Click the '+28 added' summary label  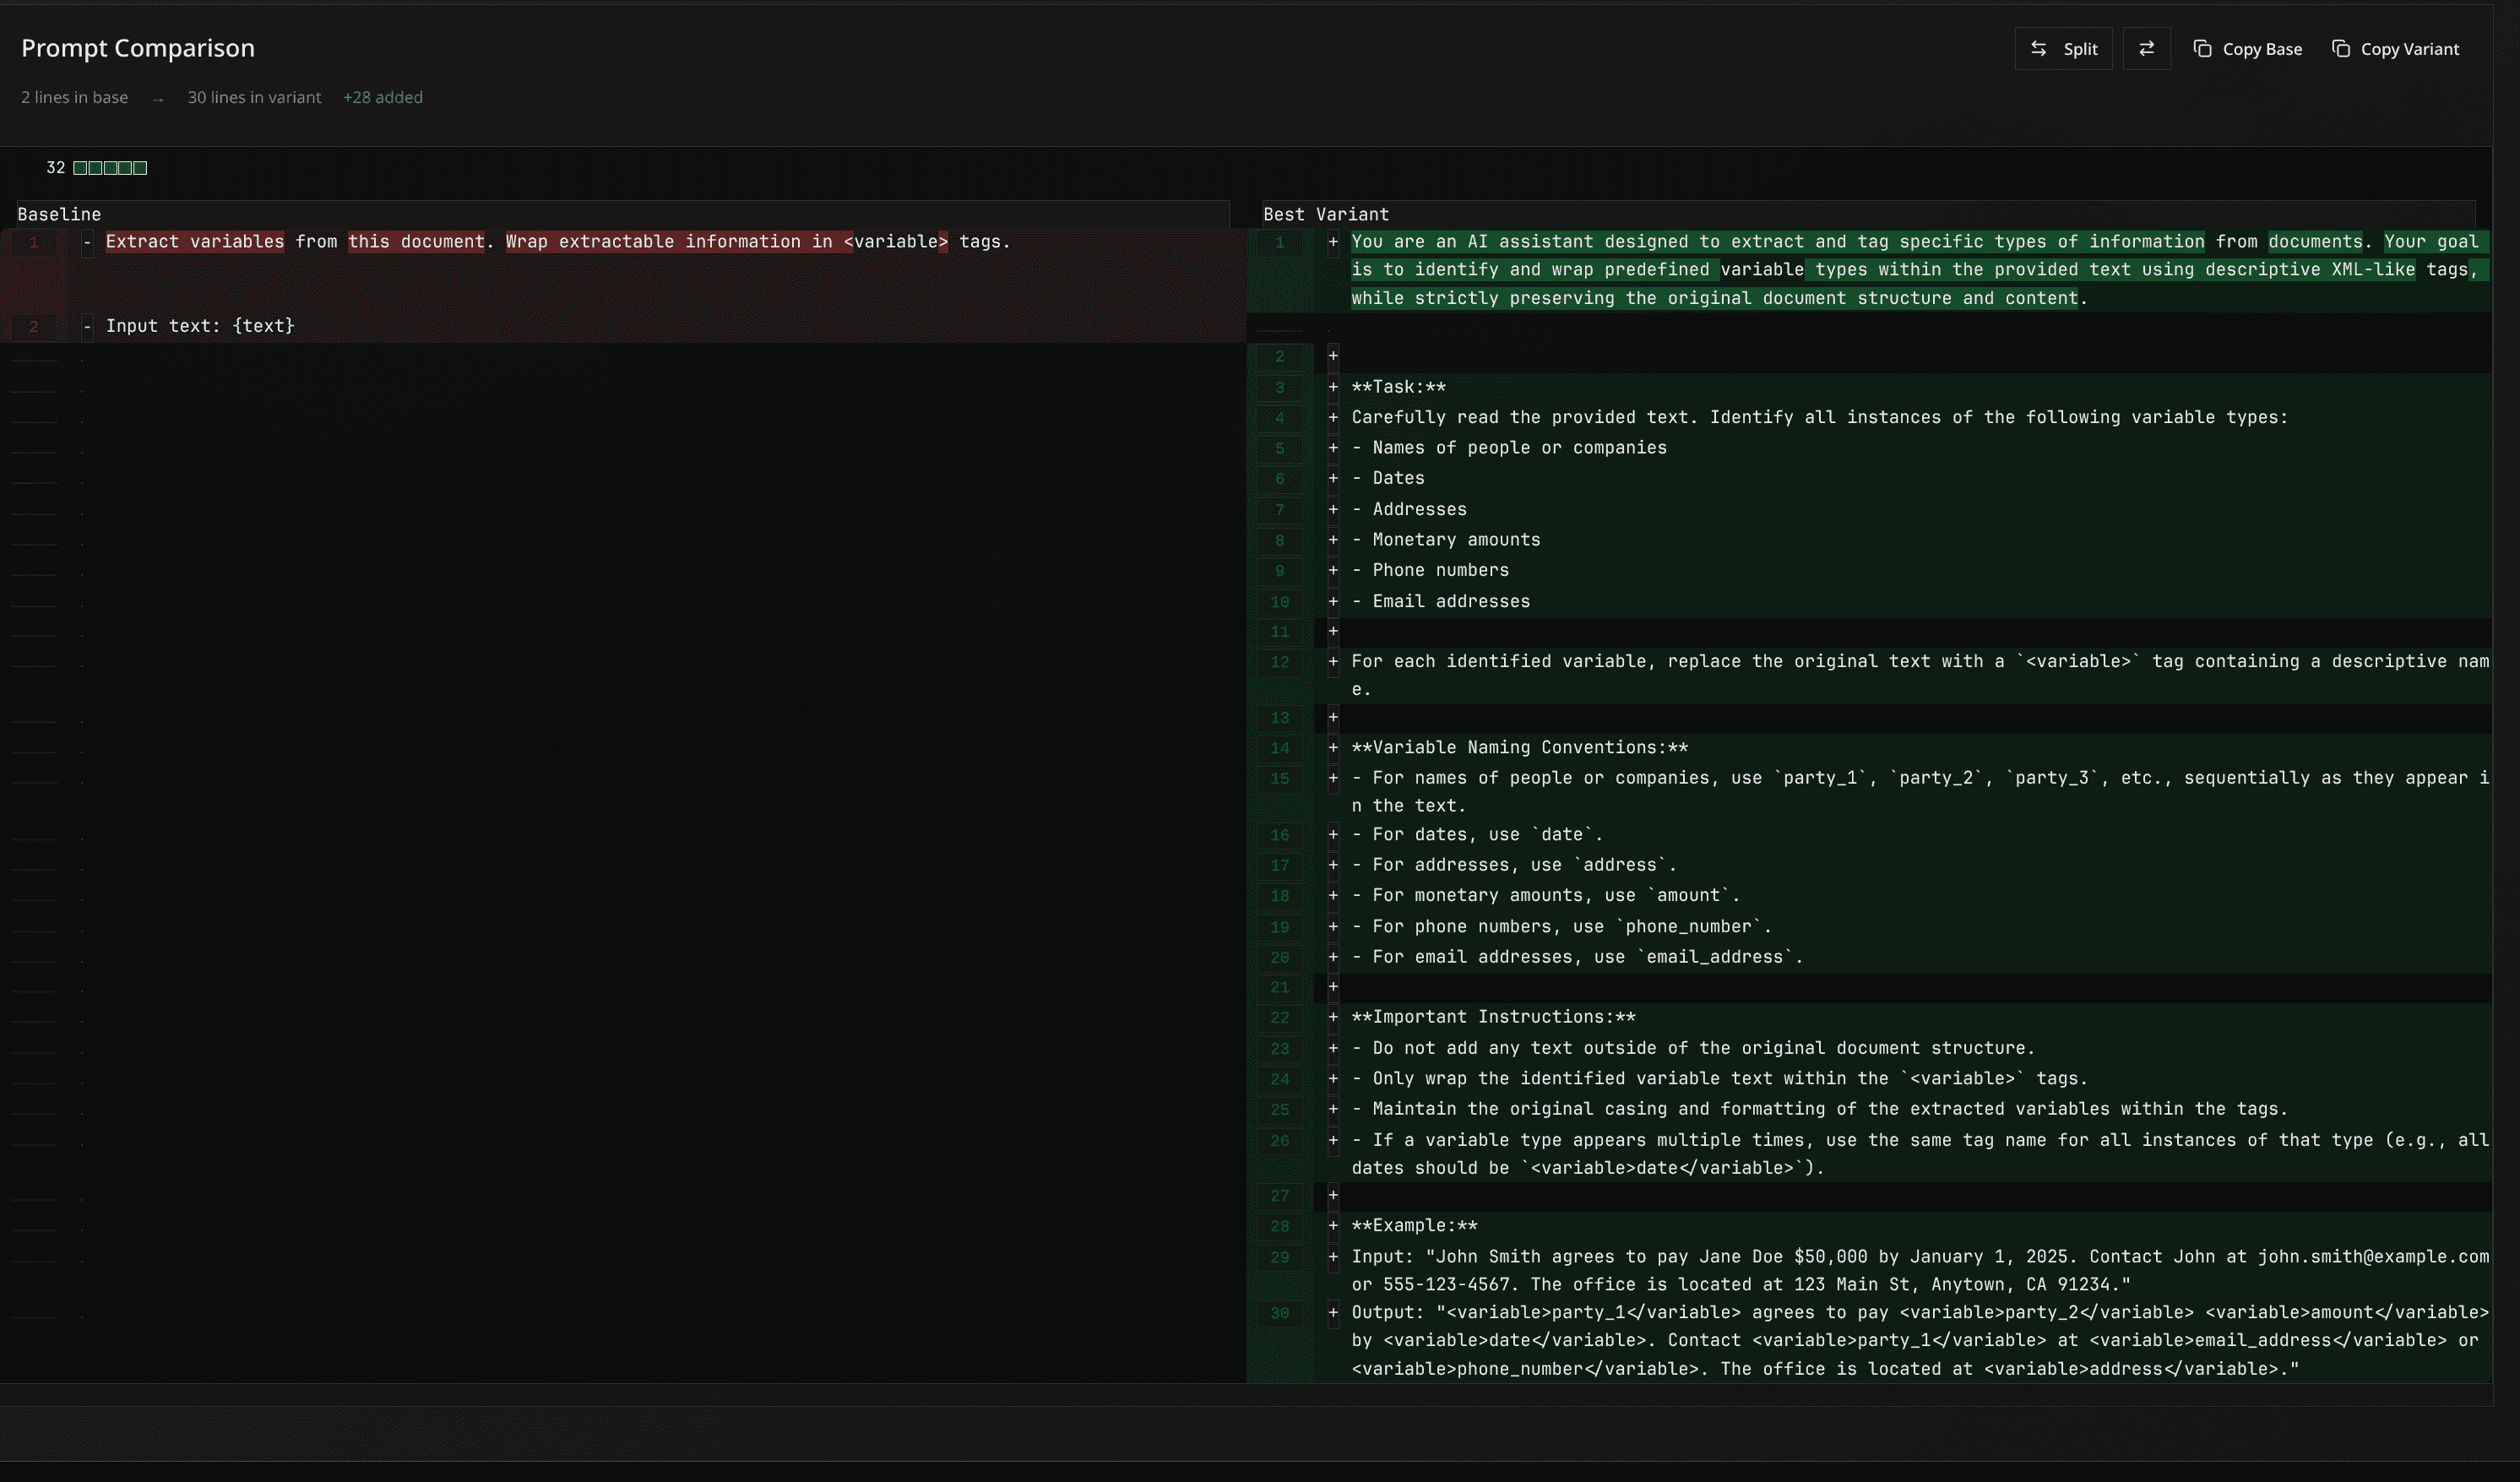tap(382, 97)
